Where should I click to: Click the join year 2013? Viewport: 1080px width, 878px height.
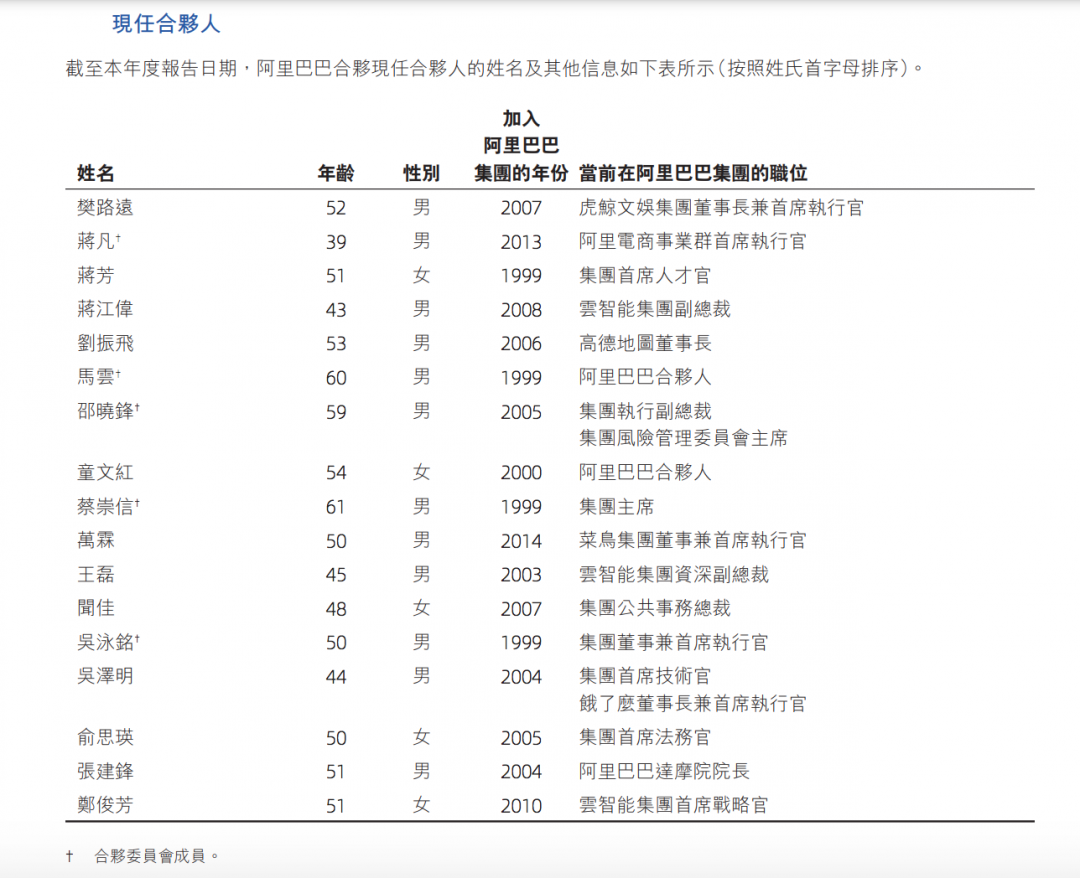point(521,242)
